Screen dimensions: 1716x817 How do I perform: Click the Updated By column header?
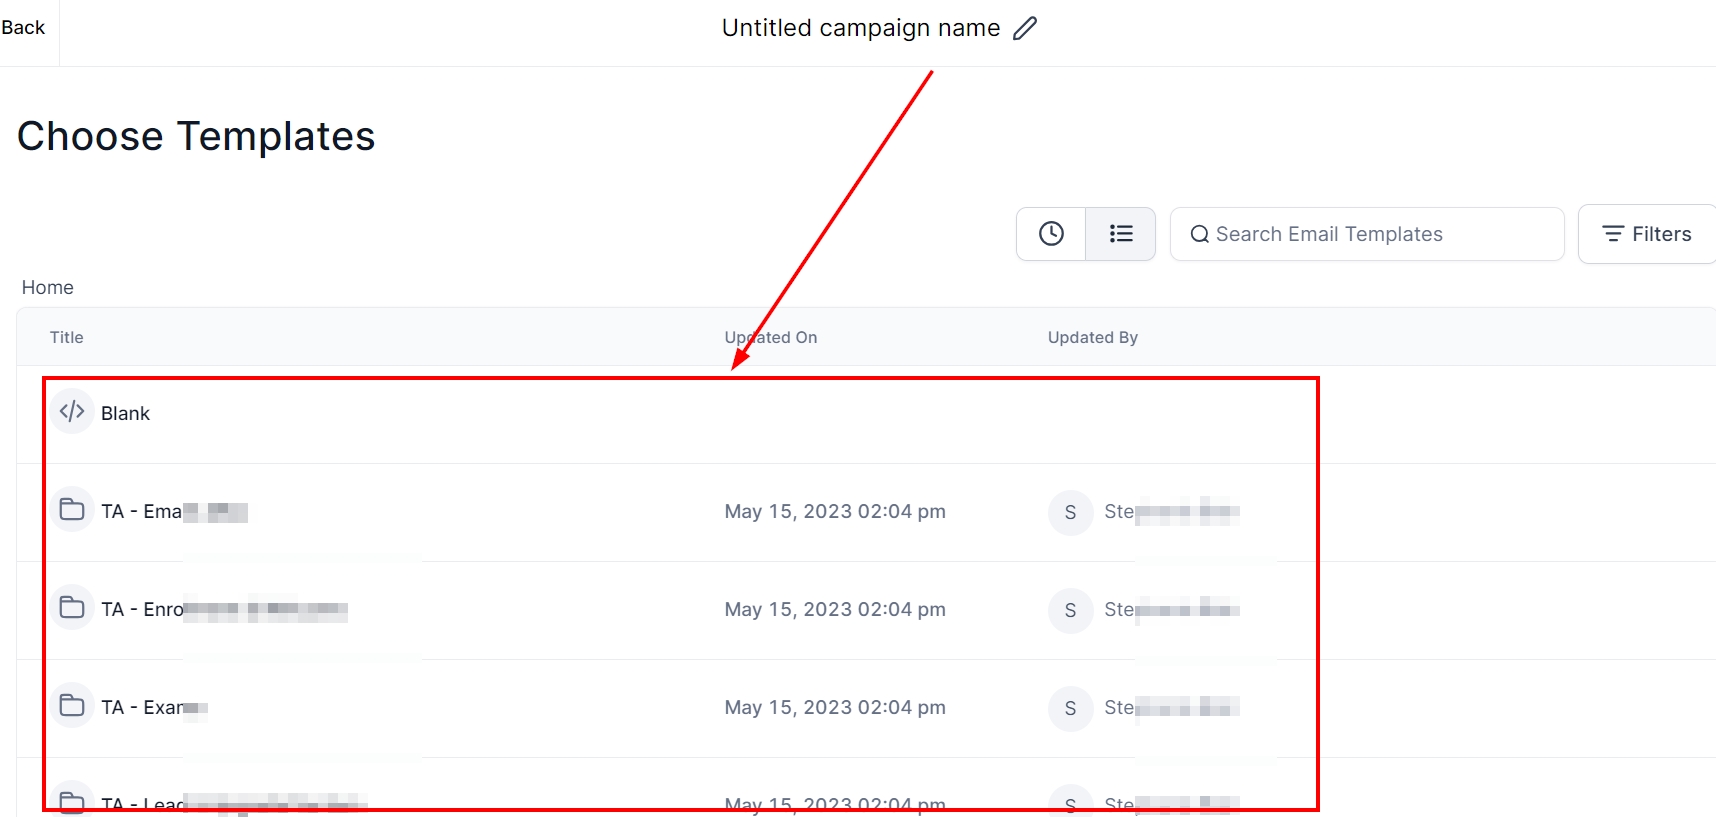click(1093, 338)
